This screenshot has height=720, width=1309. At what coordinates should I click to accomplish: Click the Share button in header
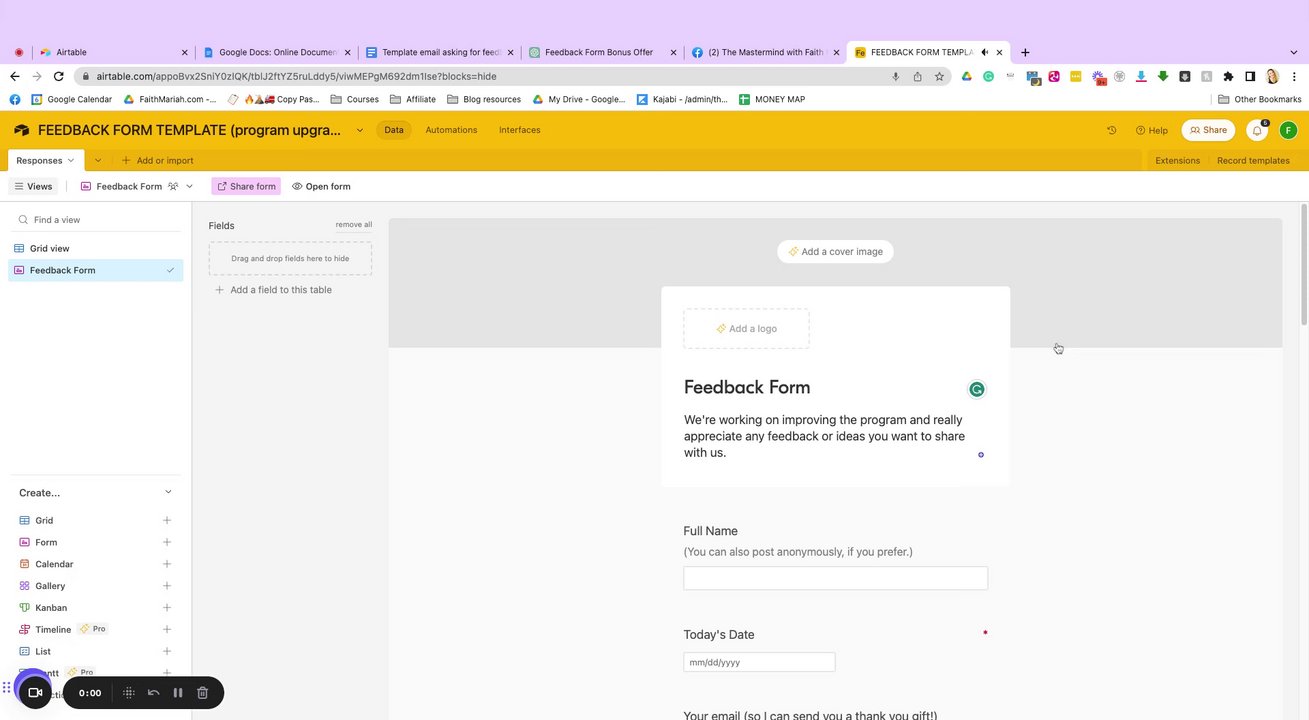pos(1208,130)
